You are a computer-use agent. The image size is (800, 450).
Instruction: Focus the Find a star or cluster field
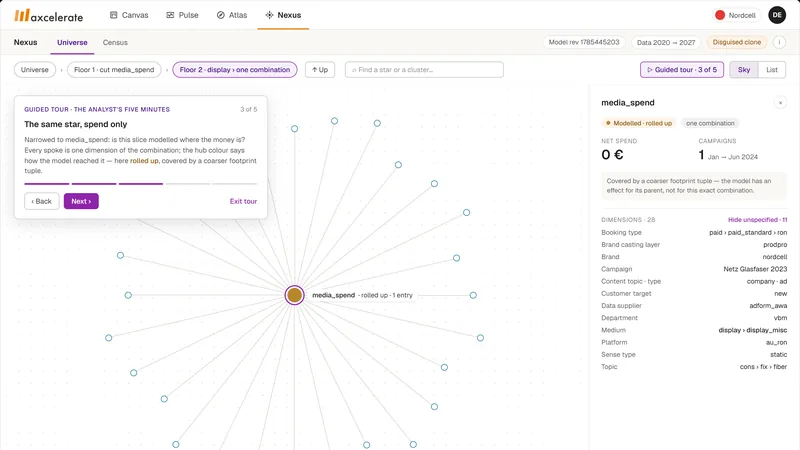click(424, 70)
